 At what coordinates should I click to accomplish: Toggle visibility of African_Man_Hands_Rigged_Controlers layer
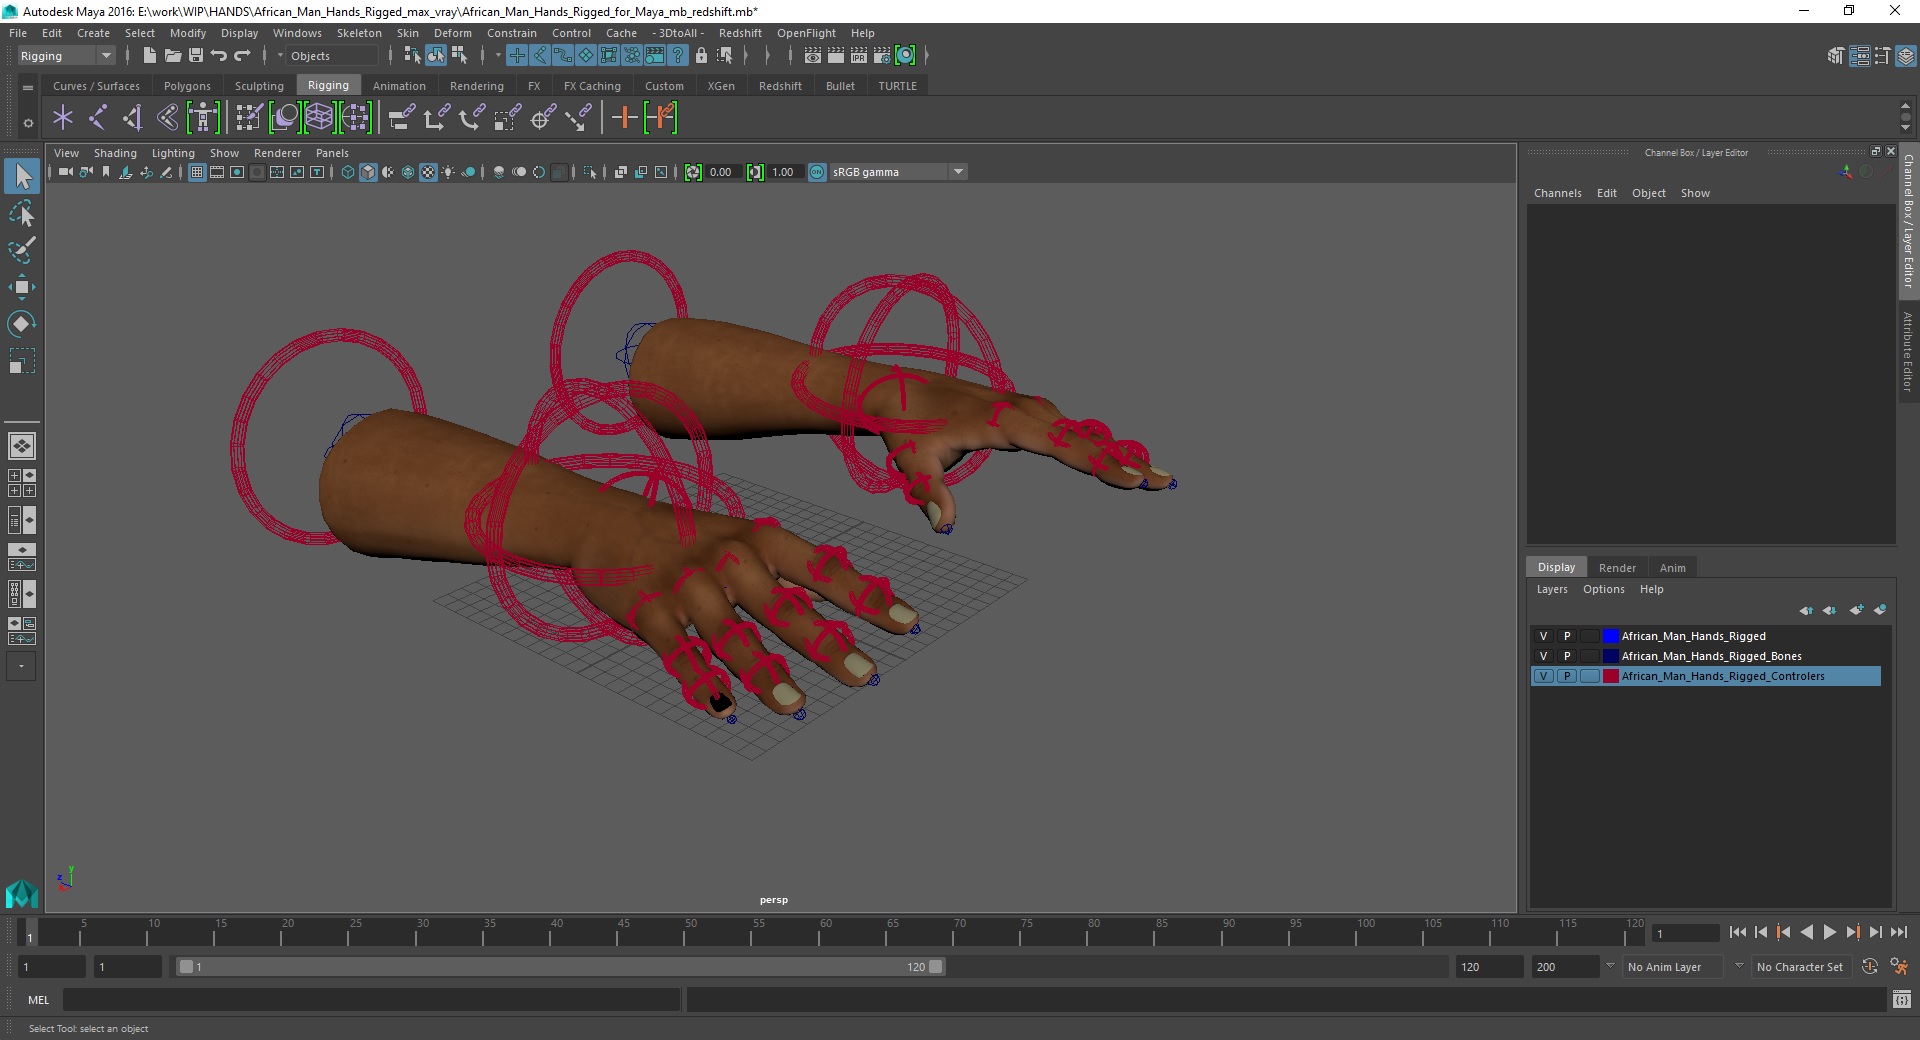pos(1543,676)
